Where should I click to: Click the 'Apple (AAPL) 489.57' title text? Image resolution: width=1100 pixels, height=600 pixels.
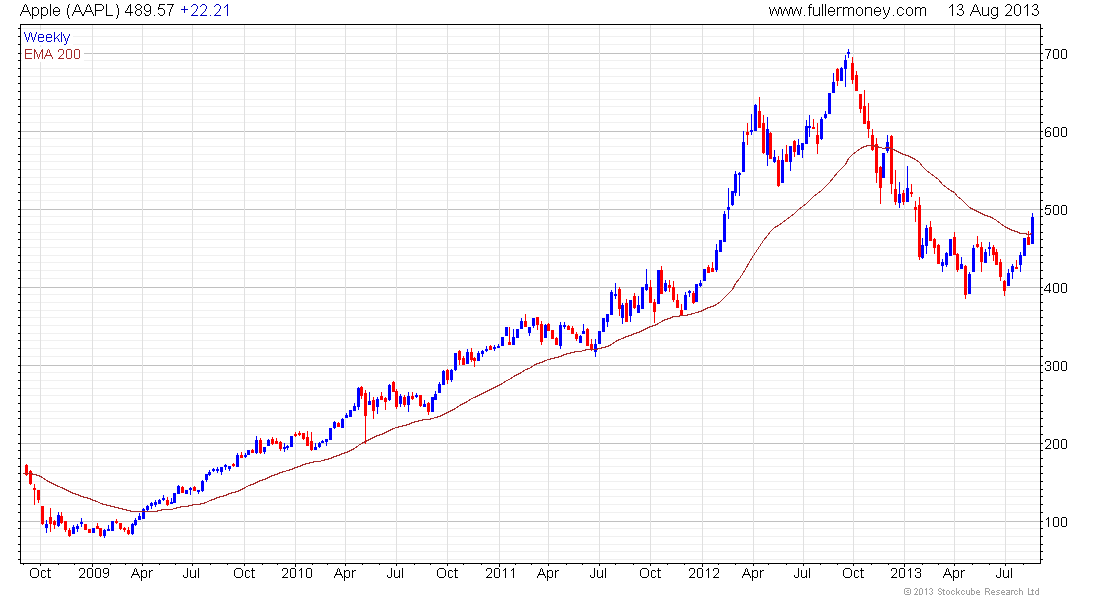(97, 11)
